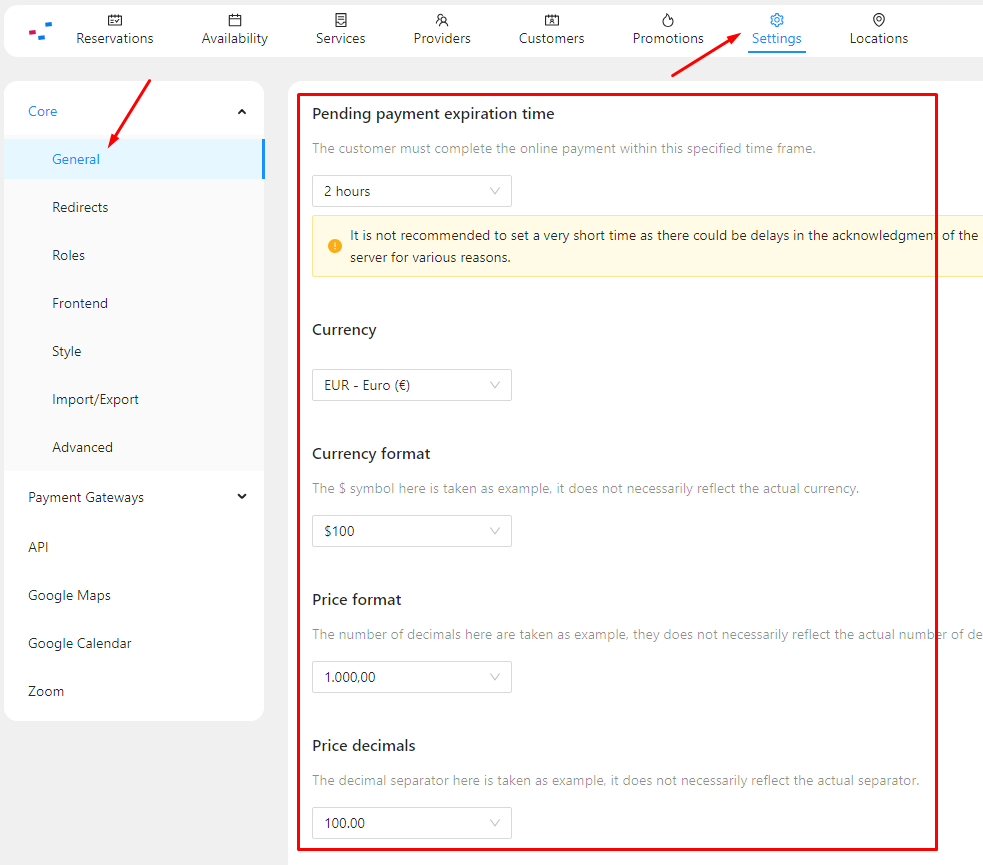Select the Settings gear icon
The image size is (983, 865).
(x=776, y=20)
